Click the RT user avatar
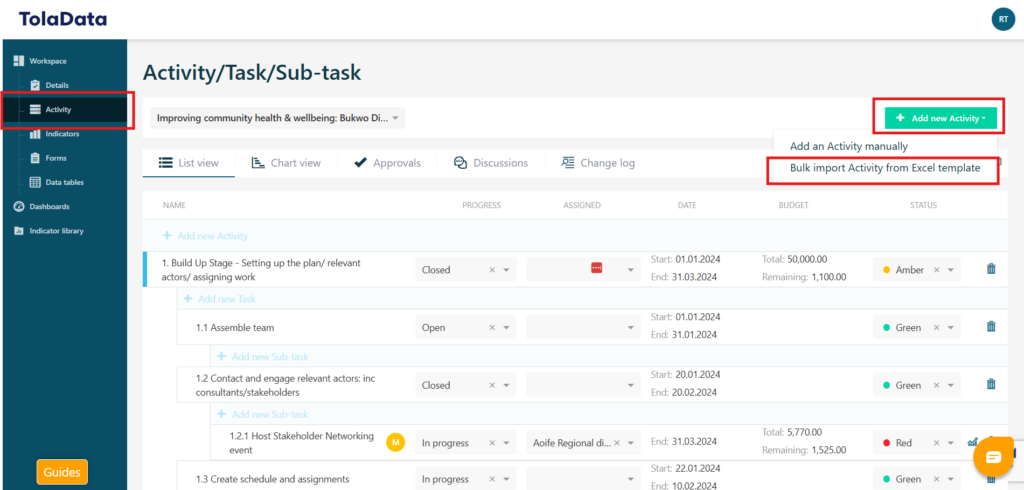Image resolution: width=1024 pixels, height=490 pixels. coord(1001,19)
